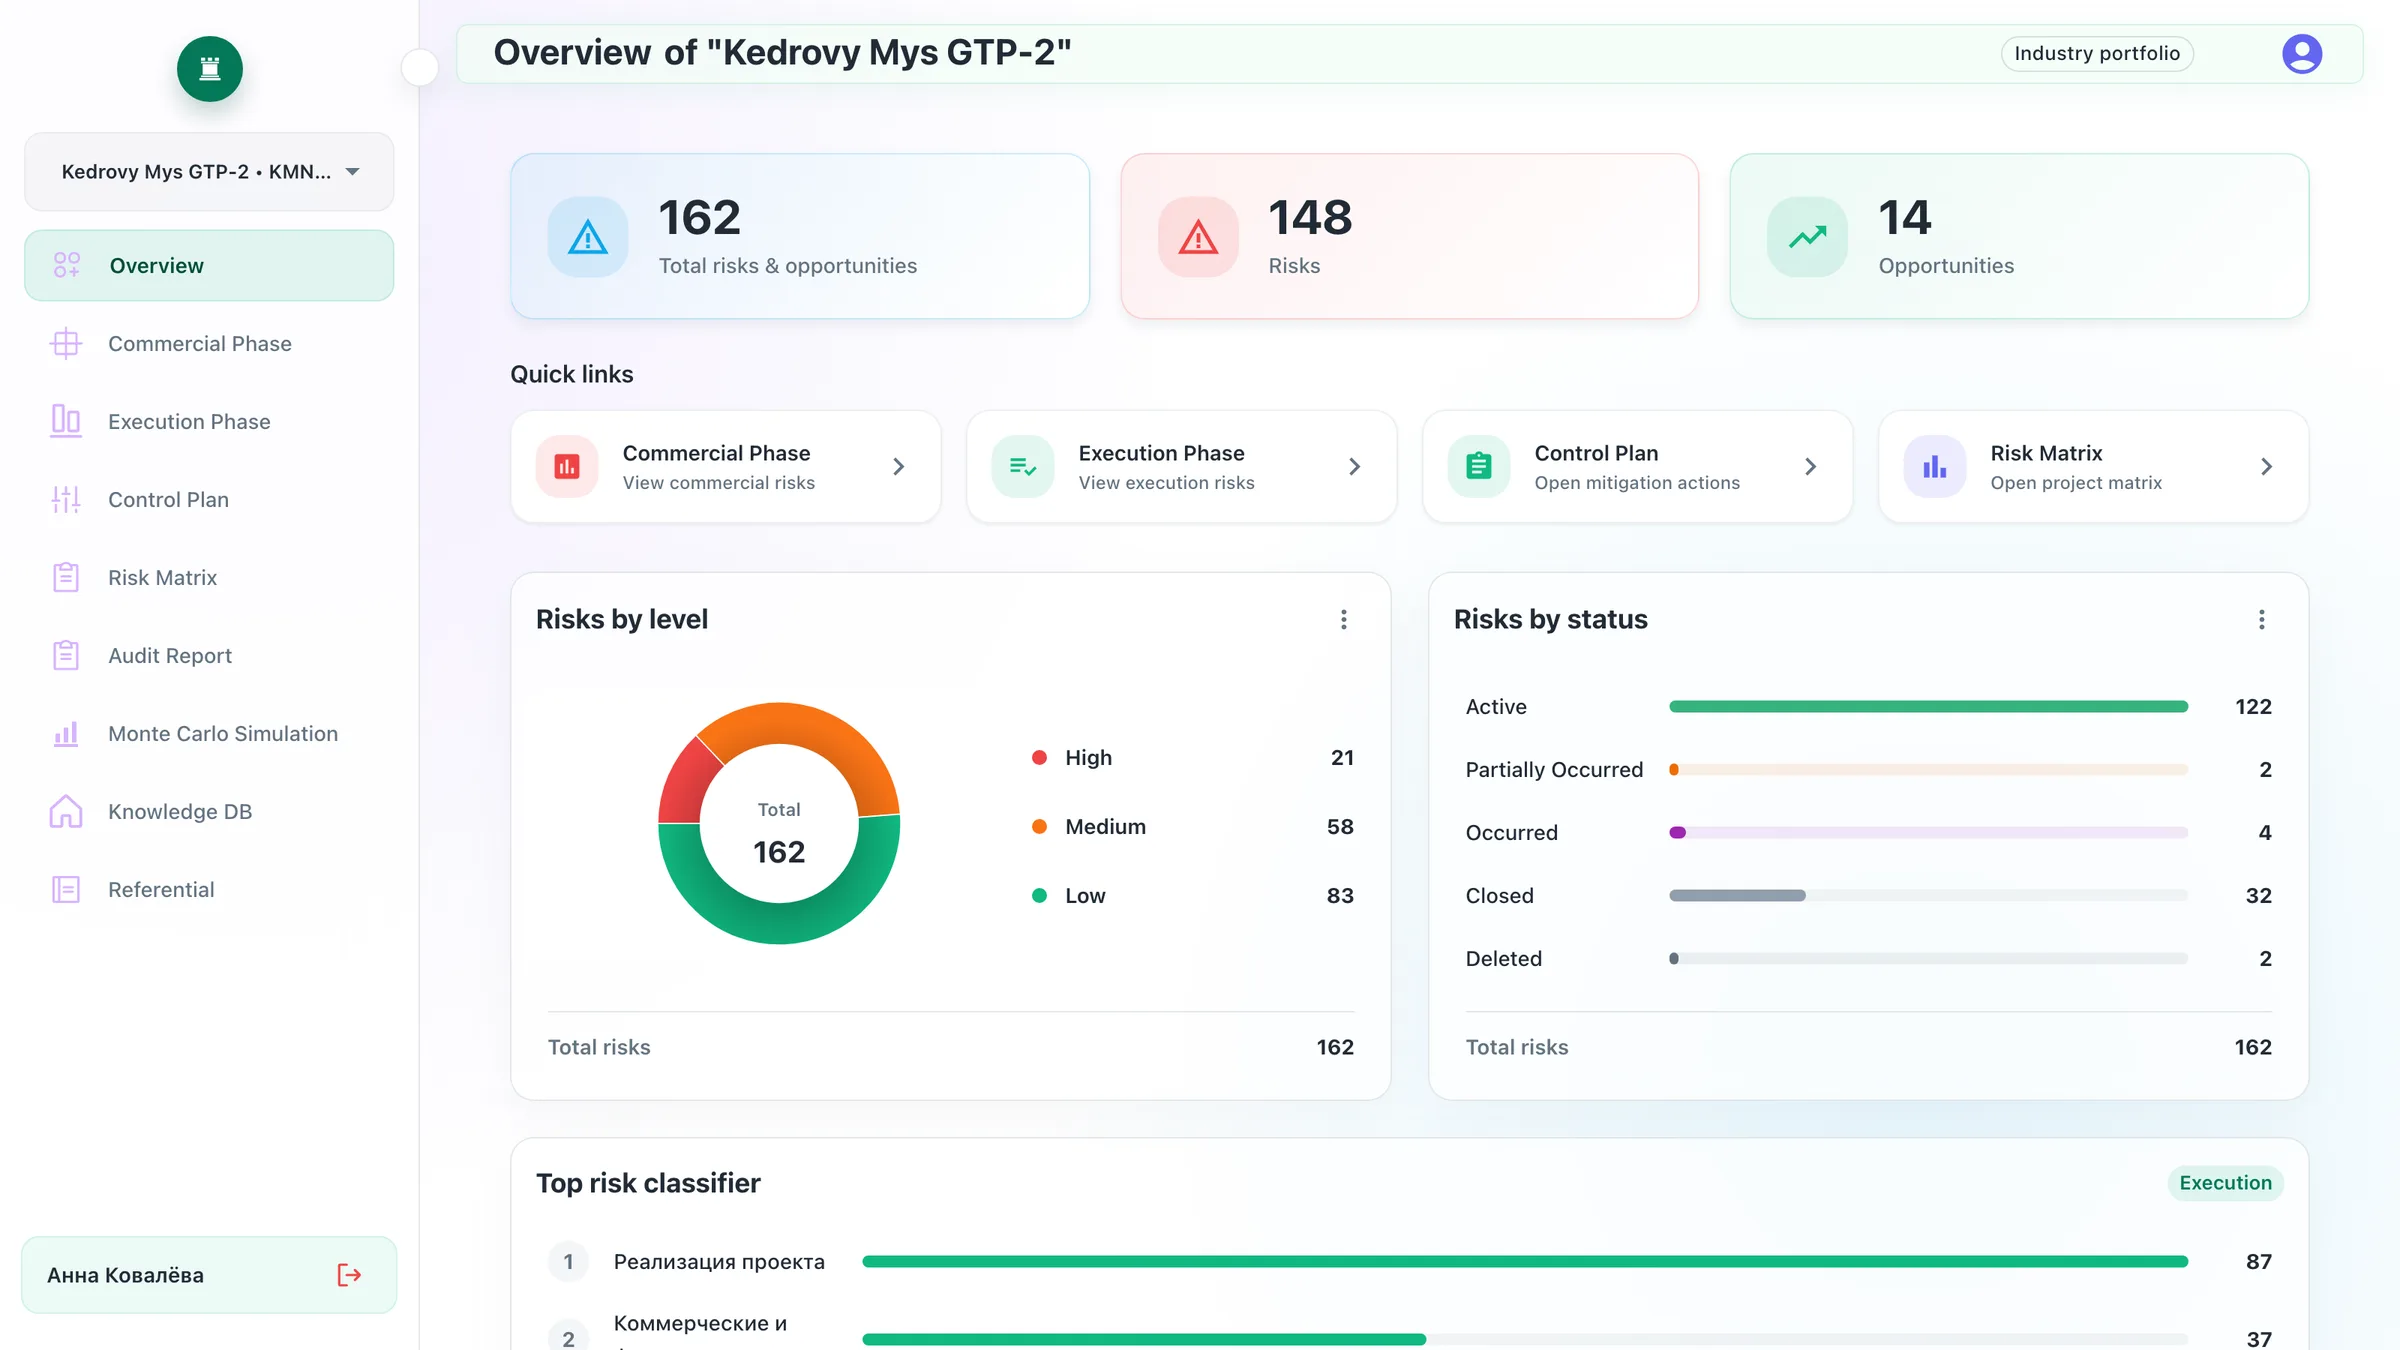This screenshot has height=1350, width=2400.
Task: Click the chevron on Risk Matrix quick link
Action: click(2266, 467)
